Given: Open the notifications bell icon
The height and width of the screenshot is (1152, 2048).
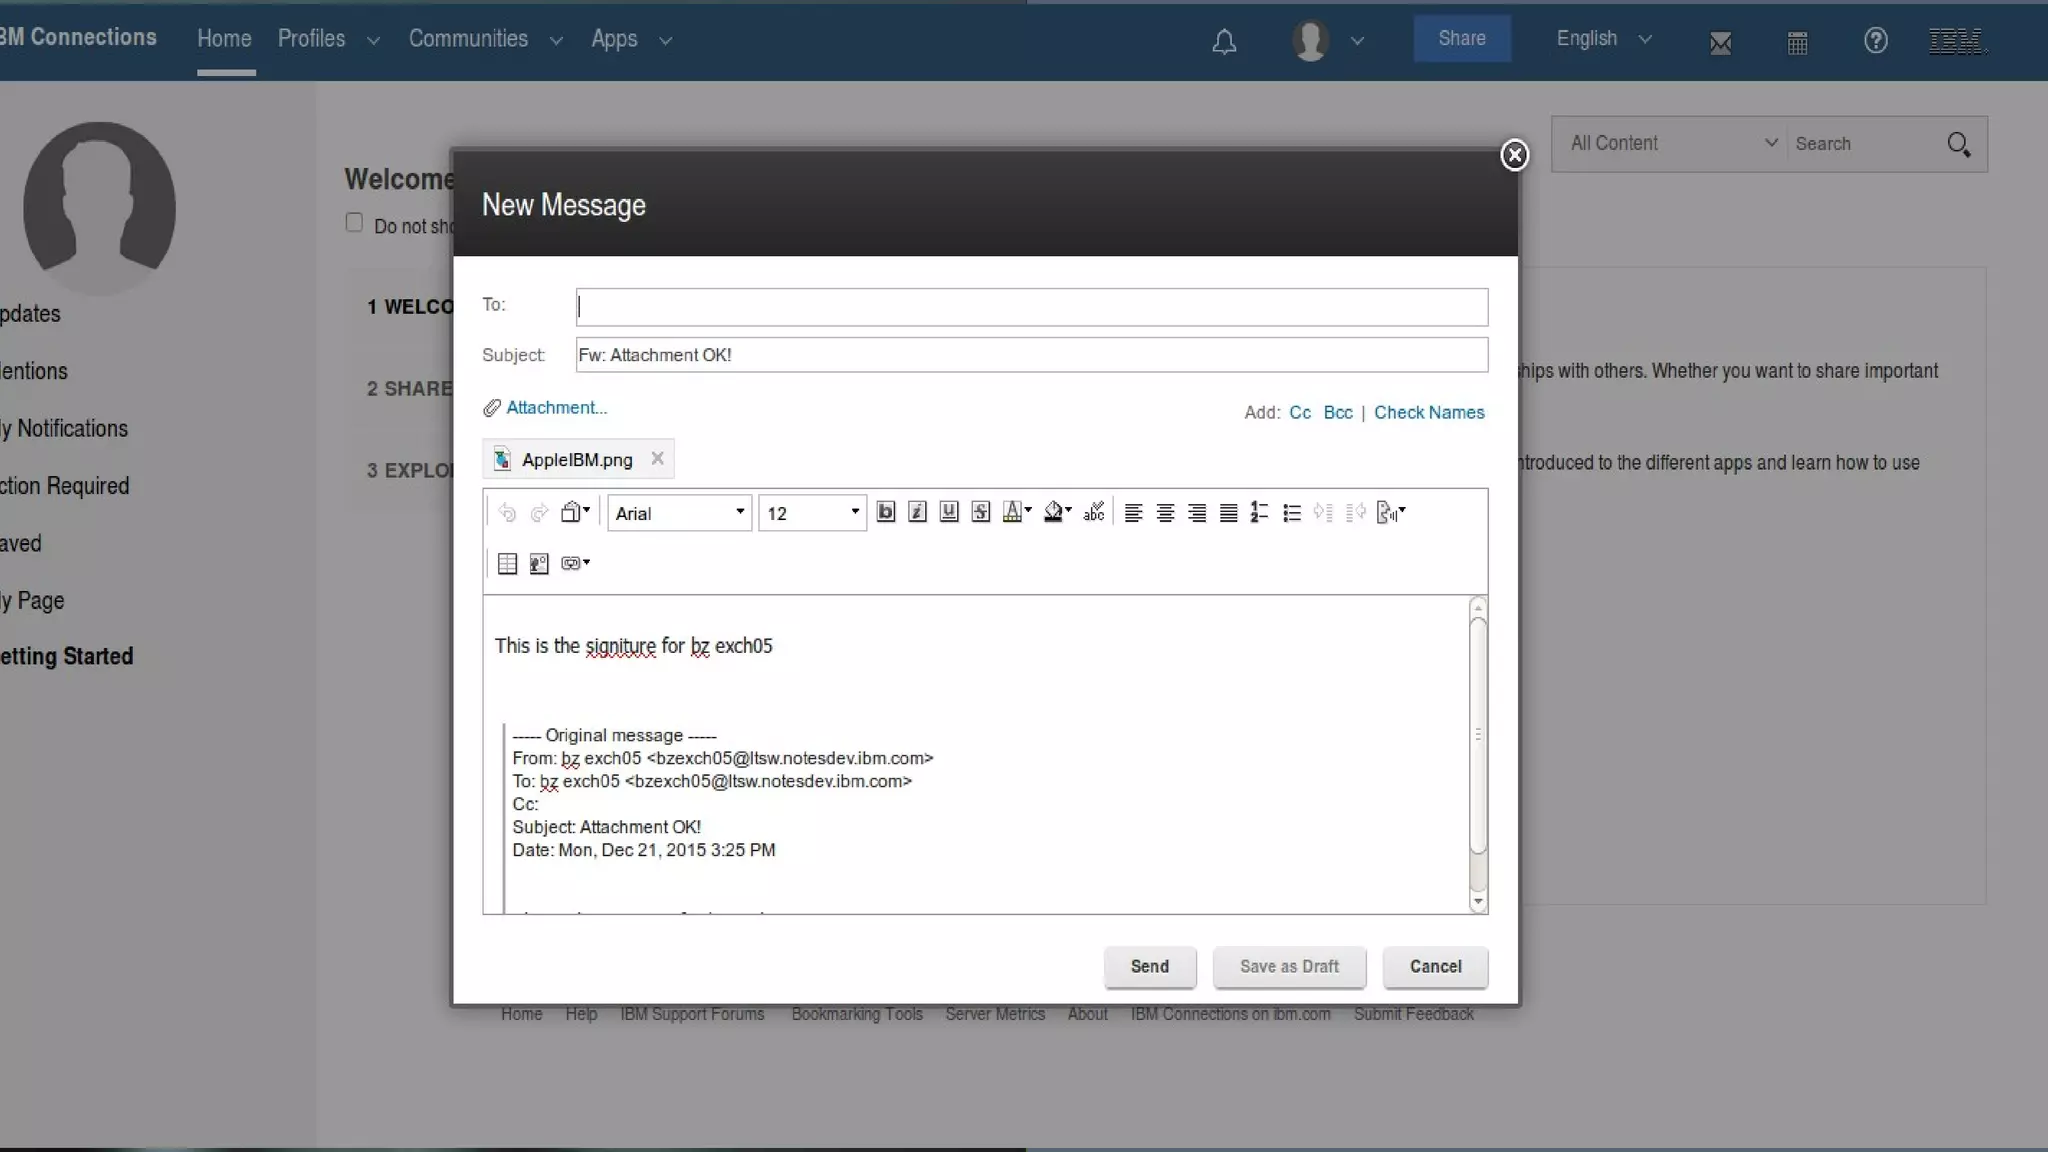Looking at the screenshot, I should (x=1224, y=42).
